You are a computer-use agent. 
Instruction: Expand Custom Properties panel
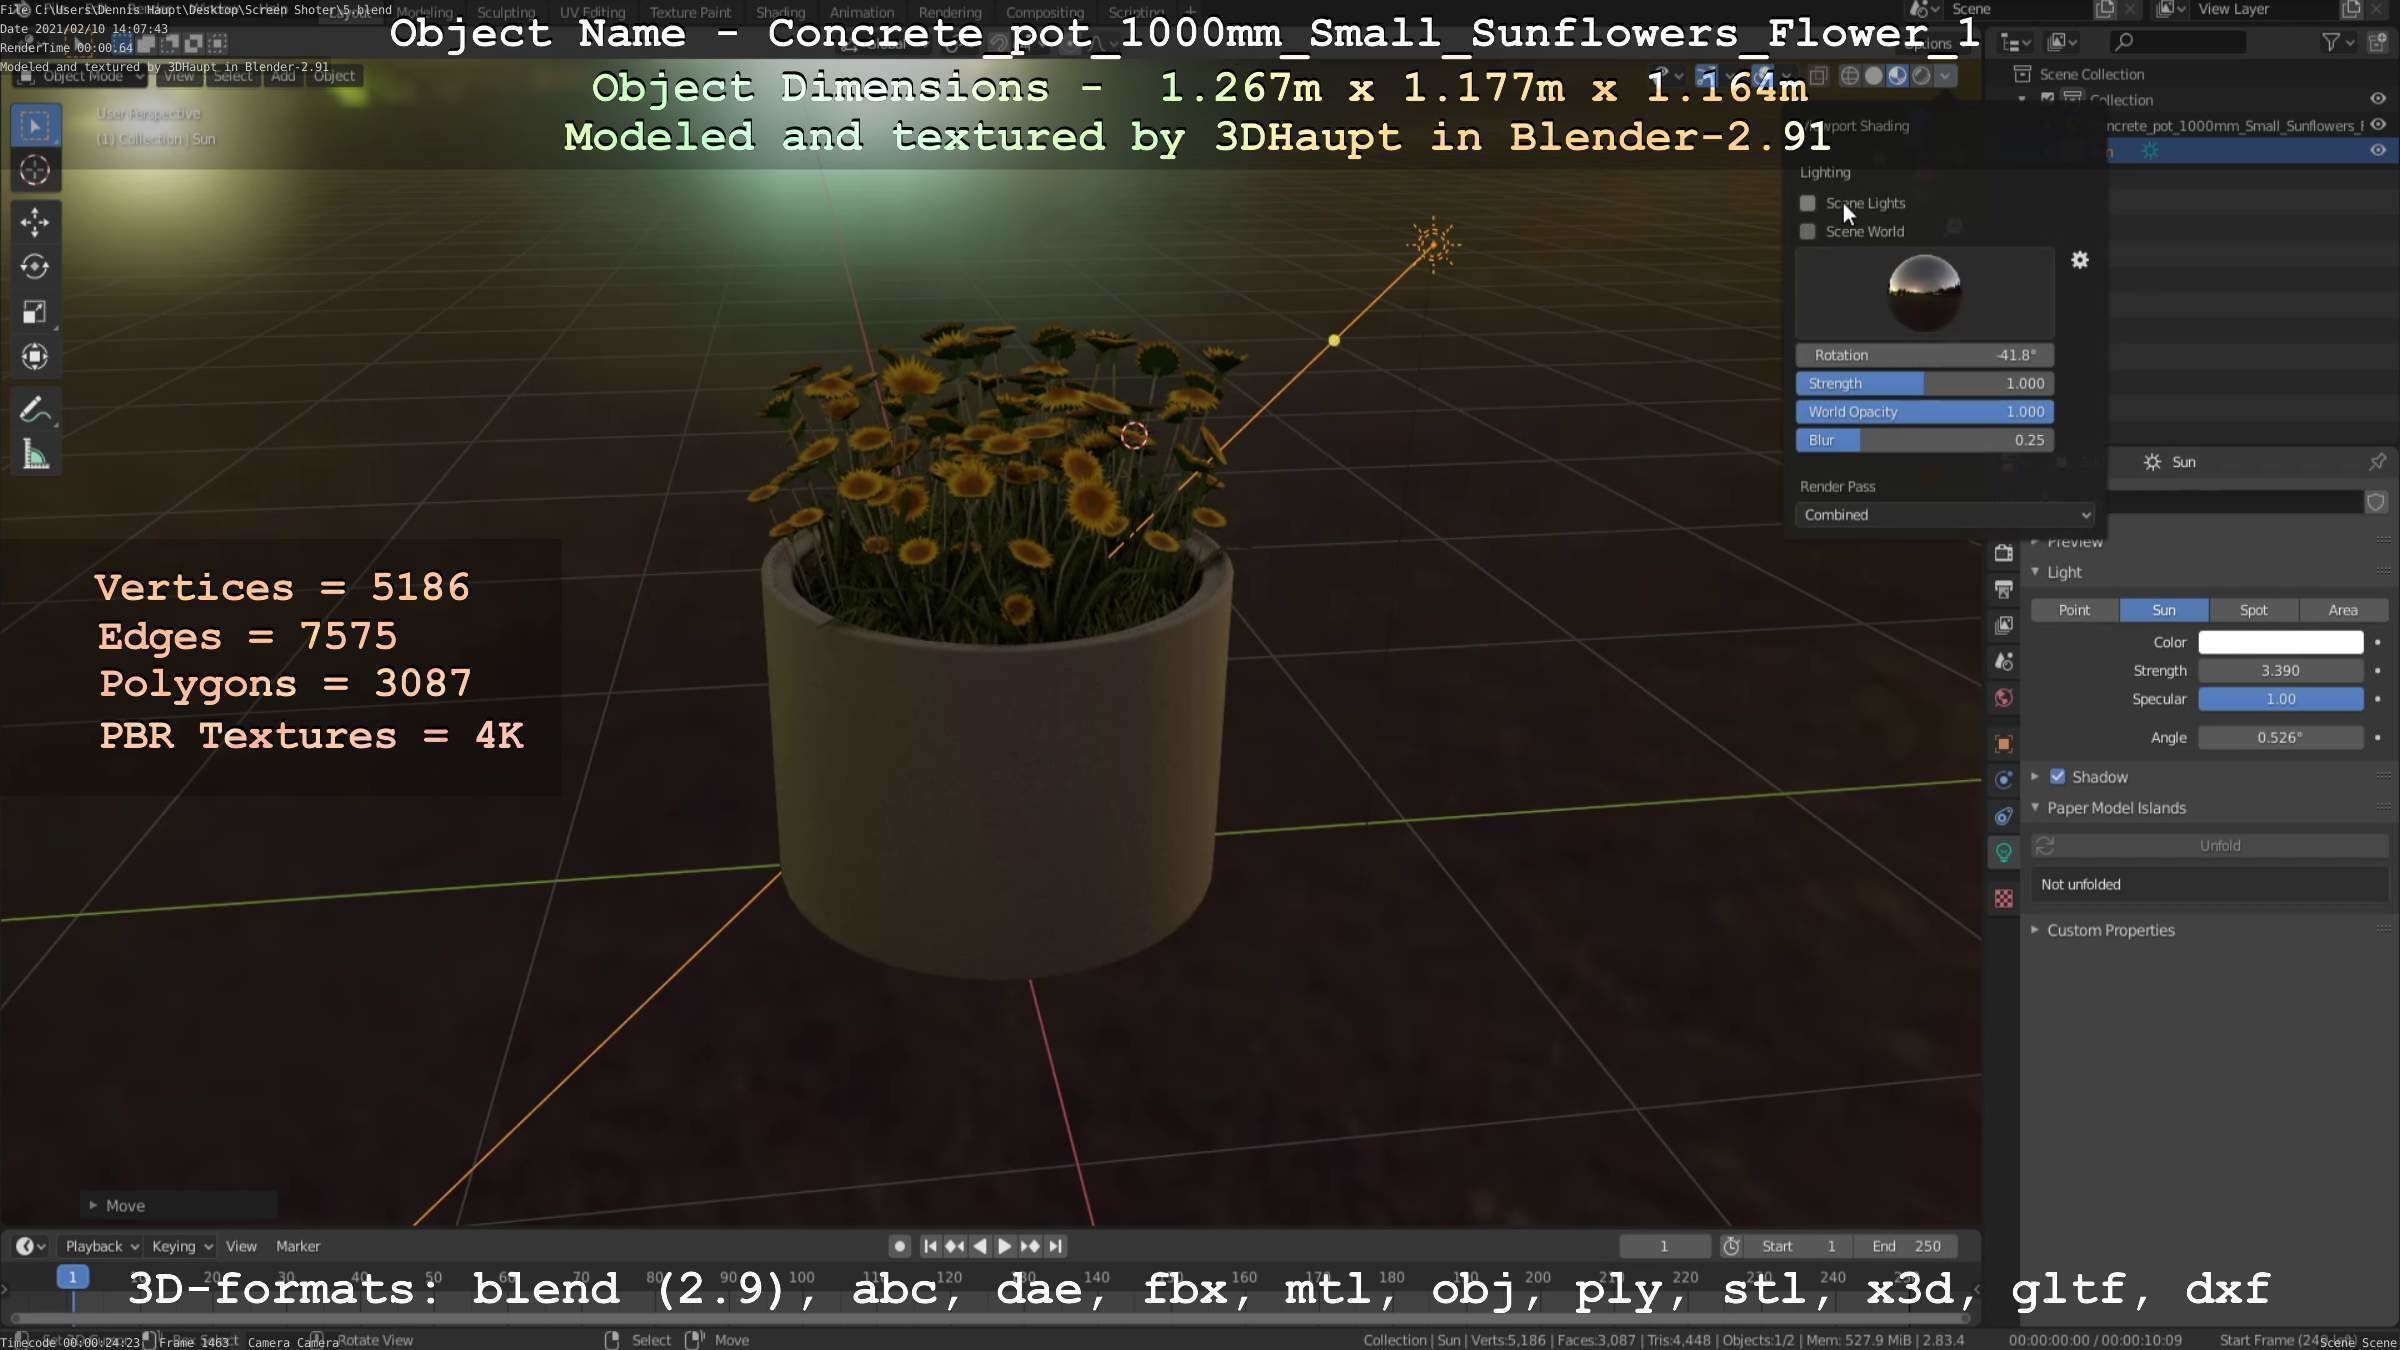pos(2035,930)
